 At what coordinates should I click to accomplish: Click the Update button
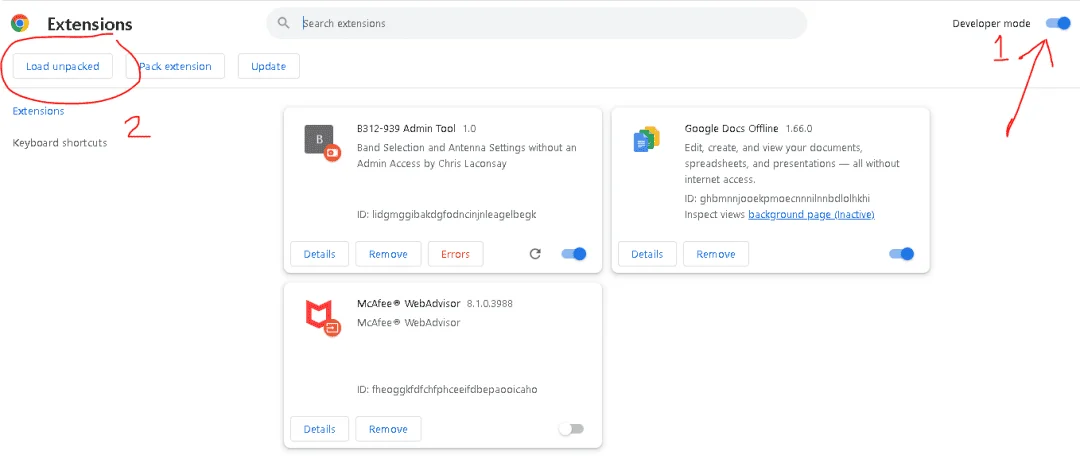pos(269,66)
